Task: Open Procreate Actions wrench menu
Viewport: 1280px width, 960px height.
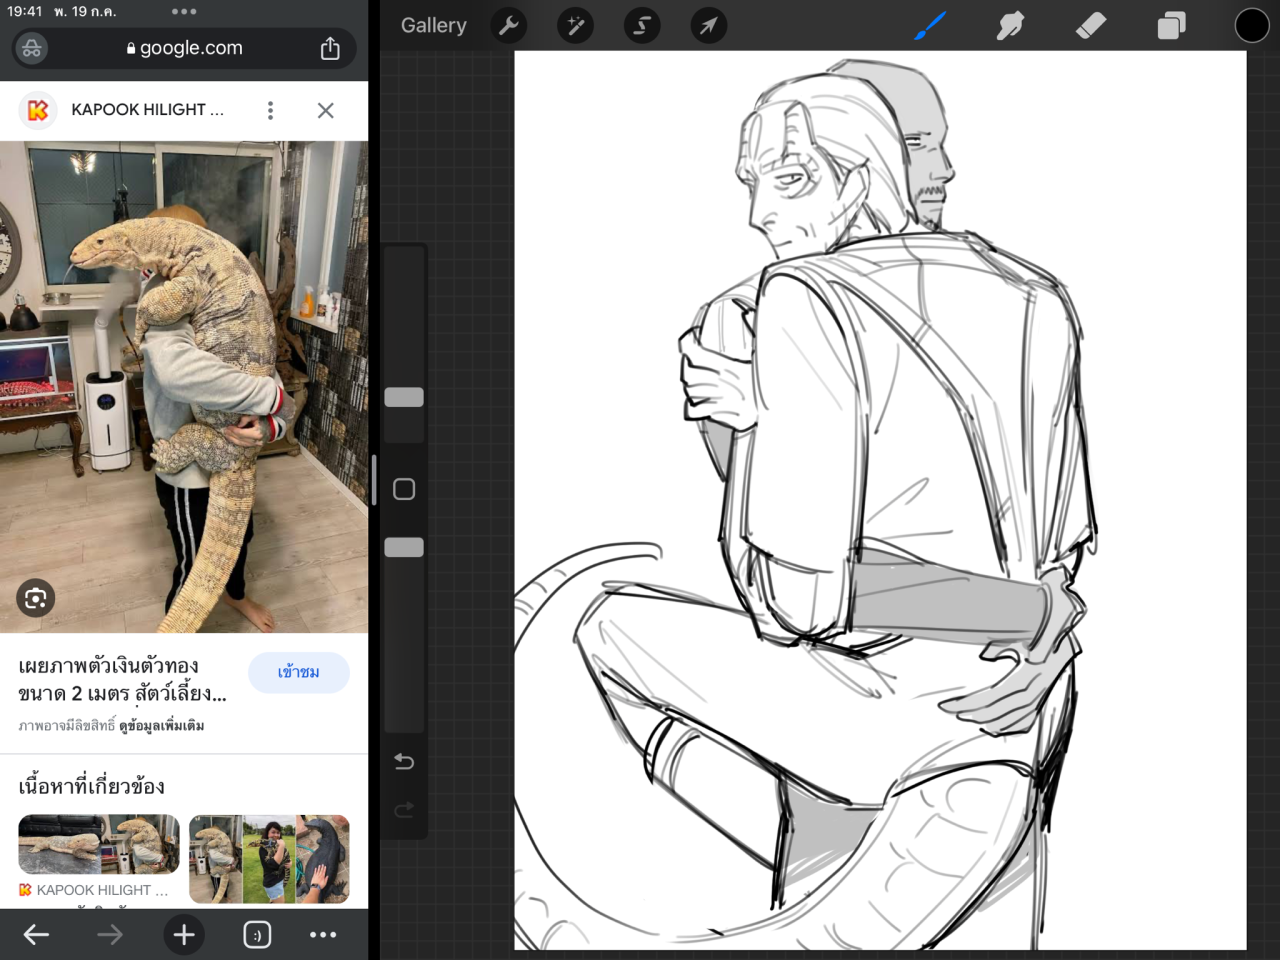Action: 509,25
